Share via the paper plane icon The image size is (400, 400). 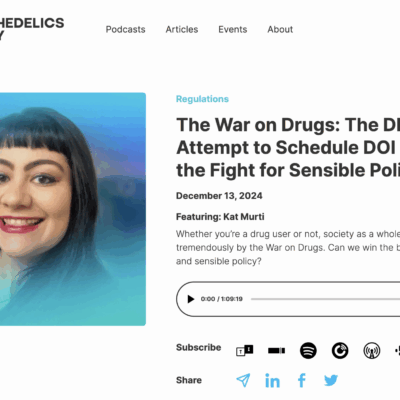click(x=243, y=380)
